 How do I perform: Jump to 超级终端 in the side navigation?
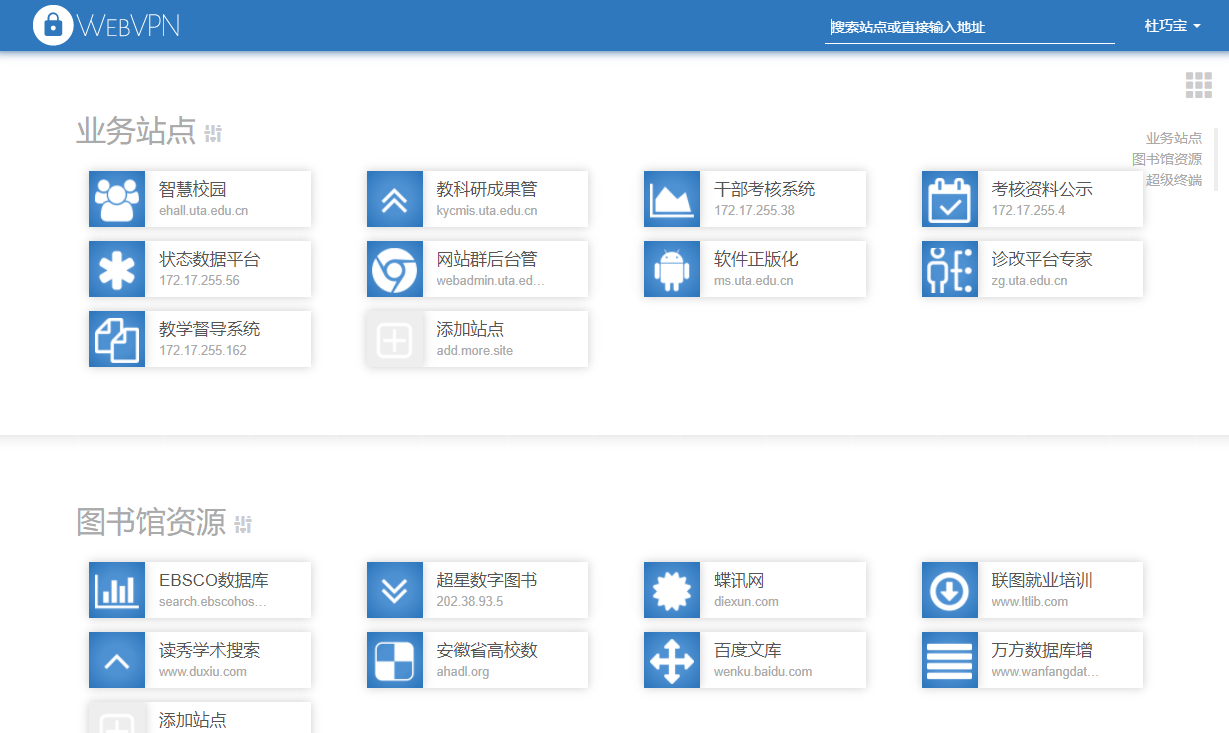coord(1173,180)
